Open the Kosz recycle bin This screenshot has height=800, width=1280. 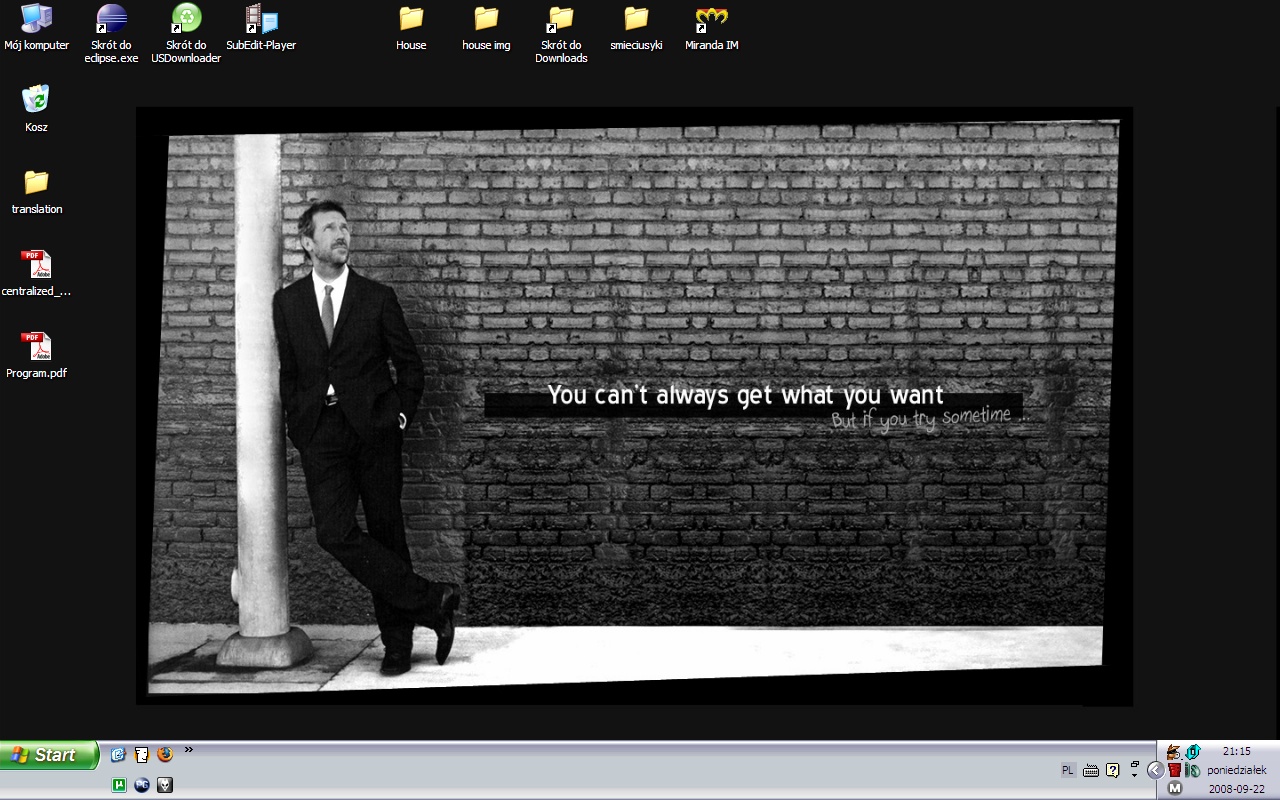[x=36, y=100]
